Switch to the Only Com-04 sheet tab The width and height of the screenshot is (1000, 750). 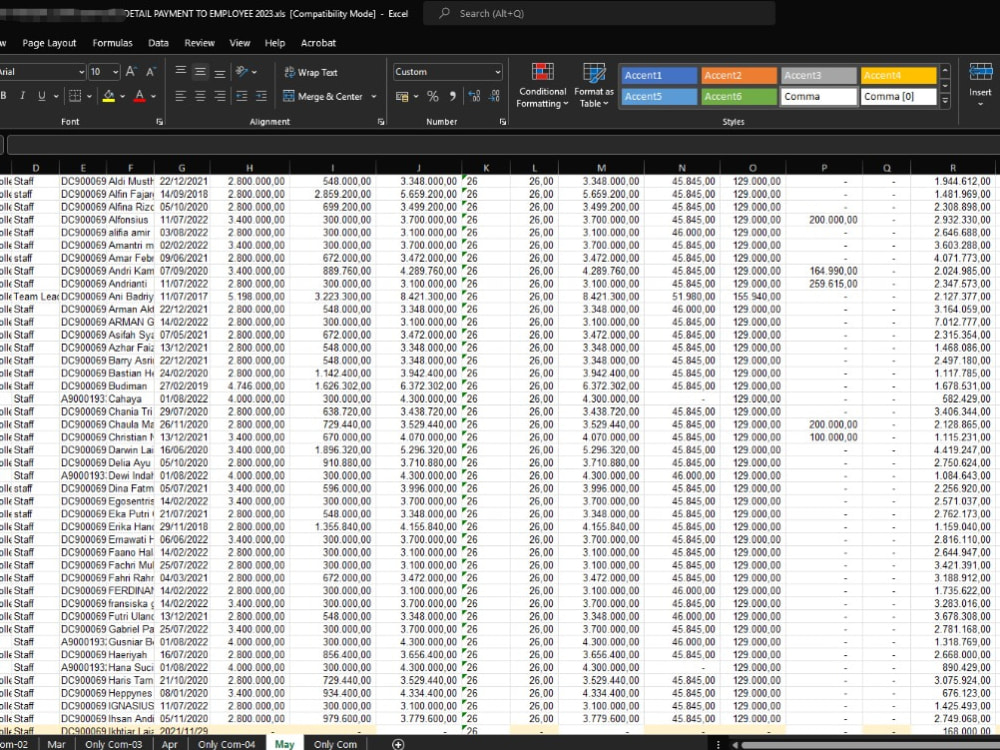pos(226,744)
